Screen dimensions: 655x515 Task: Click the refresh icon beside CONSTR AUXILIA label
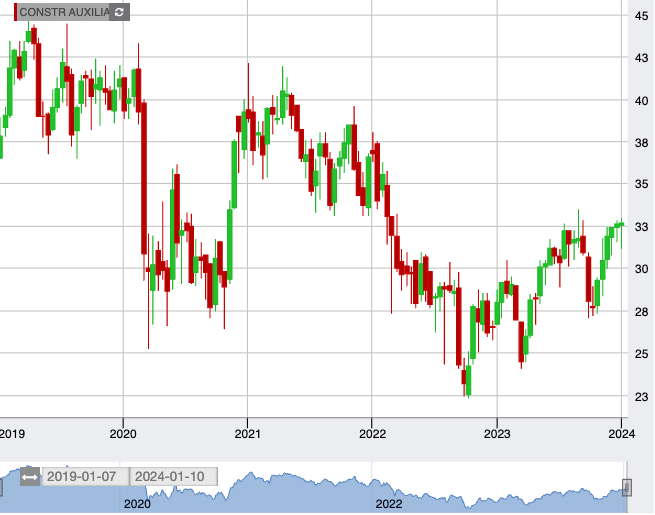(119, 12)
